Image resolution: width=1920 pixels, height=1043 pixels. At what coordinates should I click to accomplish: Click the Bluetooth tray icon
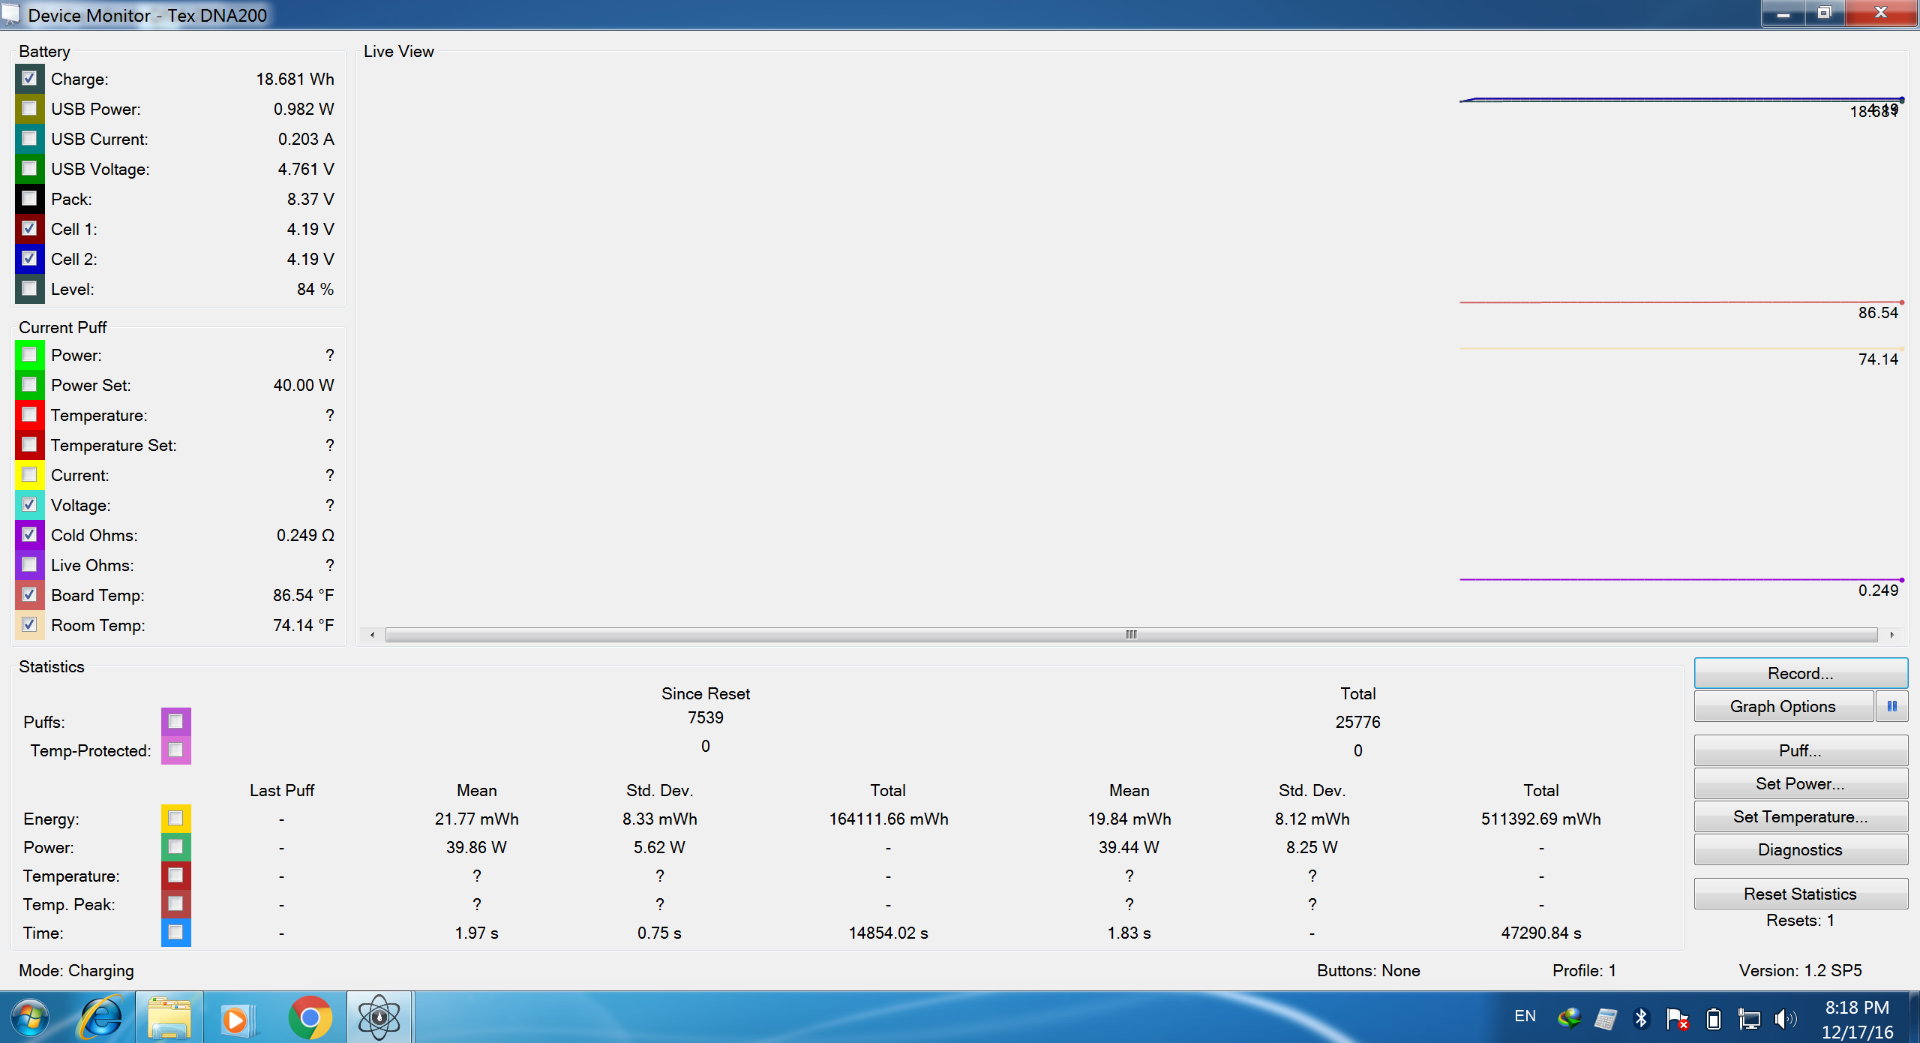tap(1641, 1018)
